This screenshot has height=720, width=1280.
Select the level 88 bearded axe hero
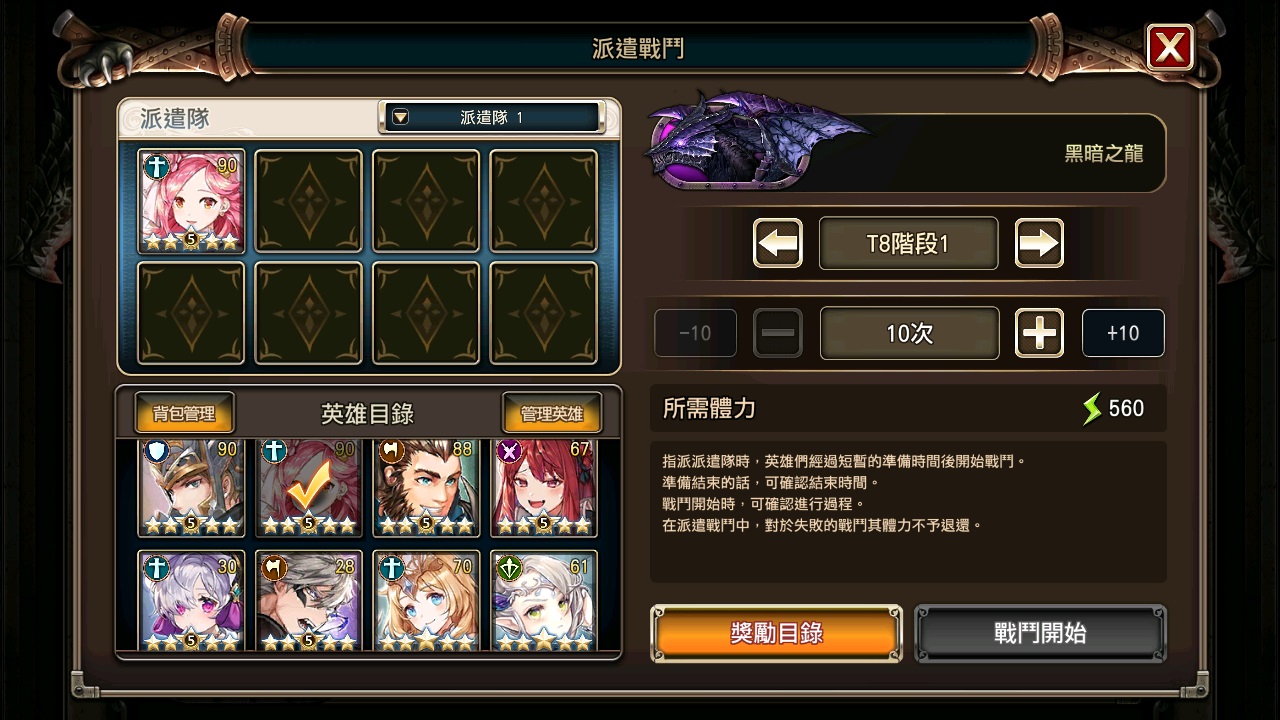[427, 487]
